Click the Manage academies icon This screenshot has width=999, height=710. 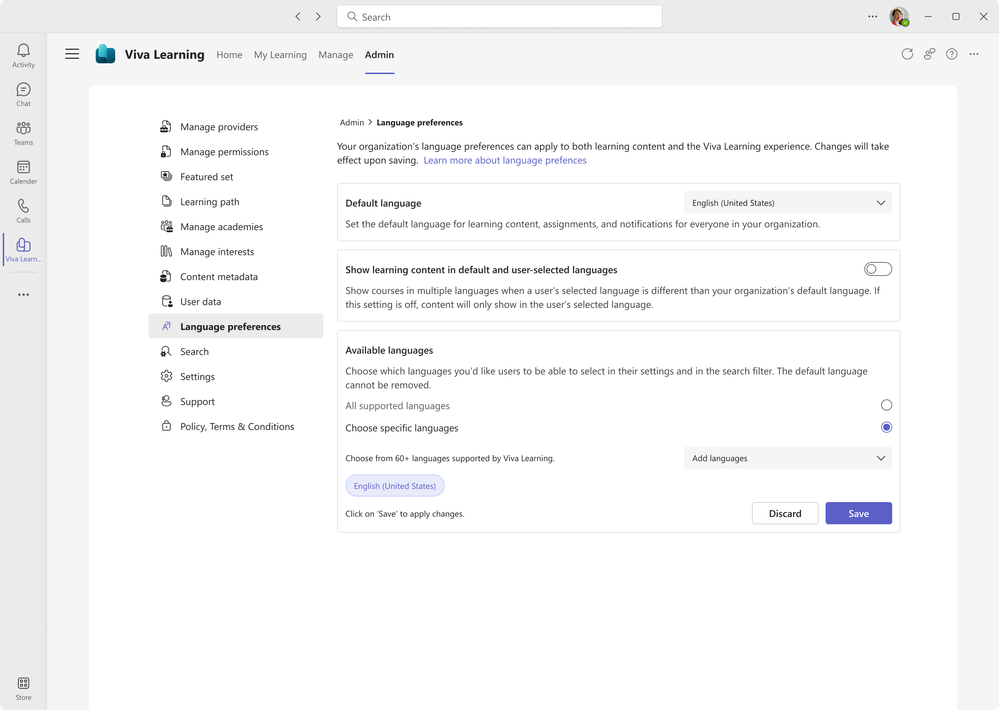click(x=166, y=226)
